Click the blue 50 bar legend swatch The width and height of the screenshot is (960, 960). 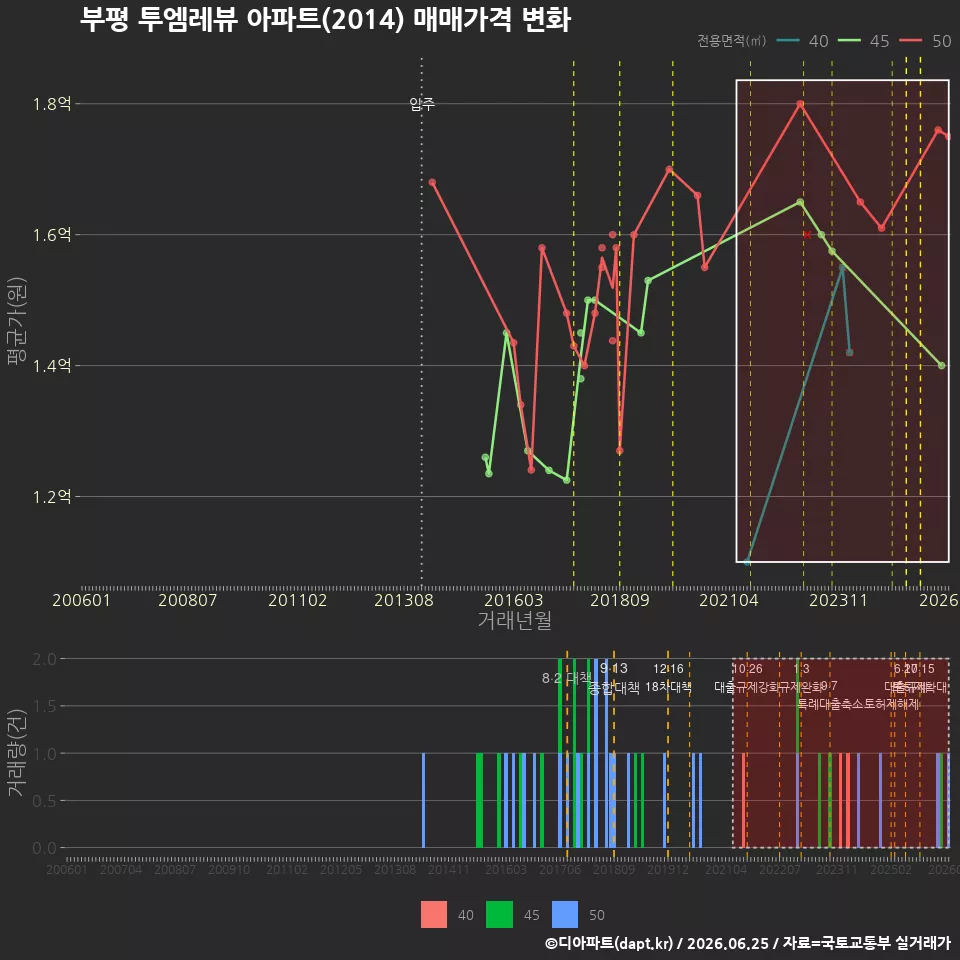coord(564,915)
